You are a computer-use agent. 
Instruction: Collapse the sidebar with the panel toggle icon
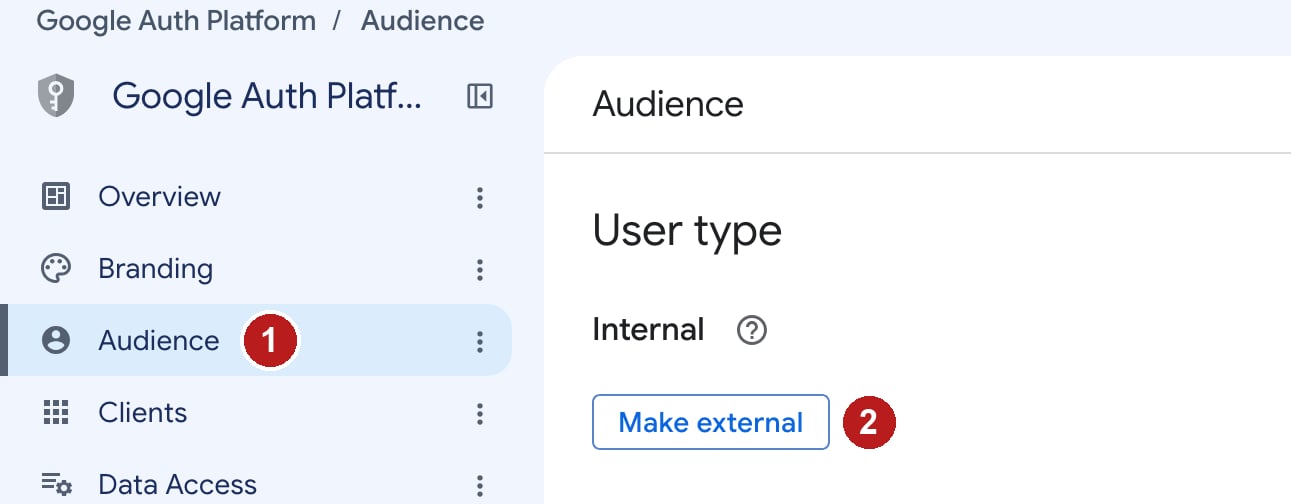click(x=480, y=97)
